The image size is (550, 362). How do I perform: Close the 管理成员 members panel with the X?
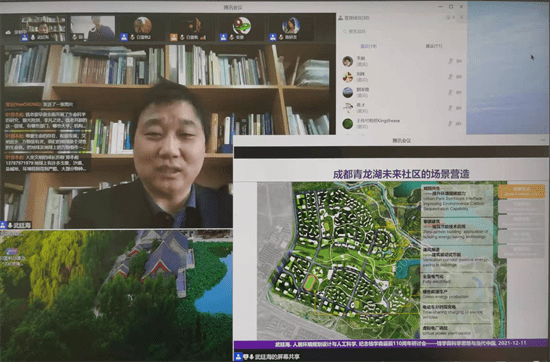(454, 17)
